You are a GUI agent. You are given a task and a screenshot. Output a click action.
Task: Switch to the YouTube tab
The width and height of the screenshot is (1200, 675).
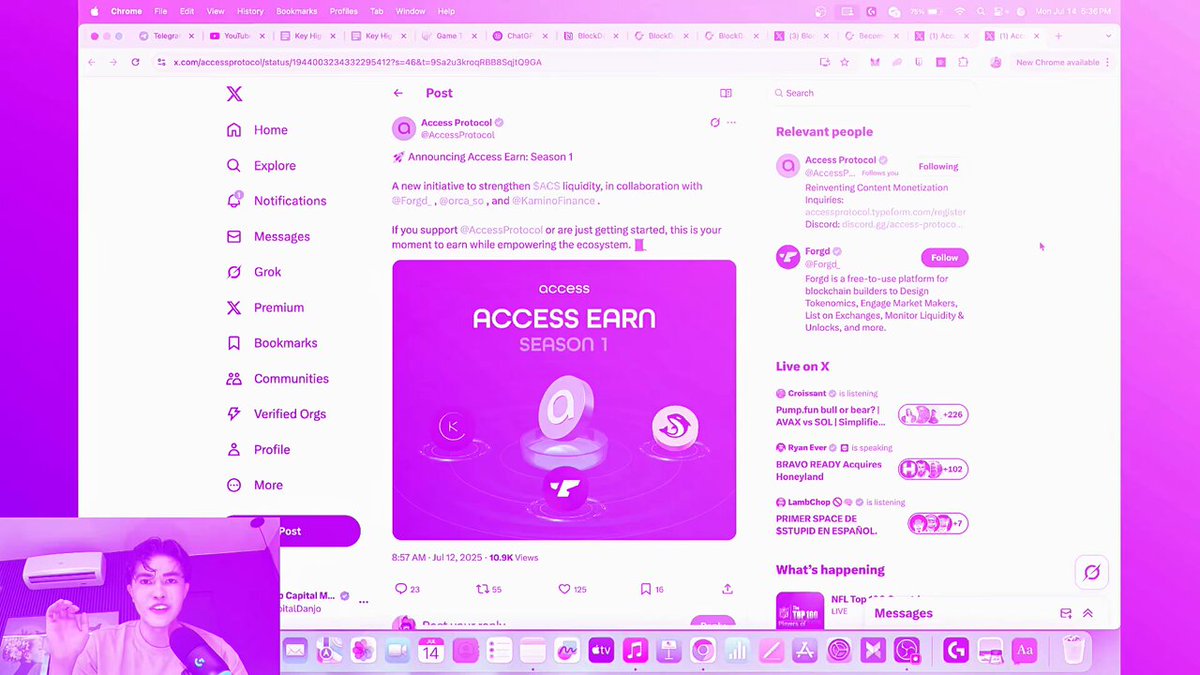[x=237, y=36]
